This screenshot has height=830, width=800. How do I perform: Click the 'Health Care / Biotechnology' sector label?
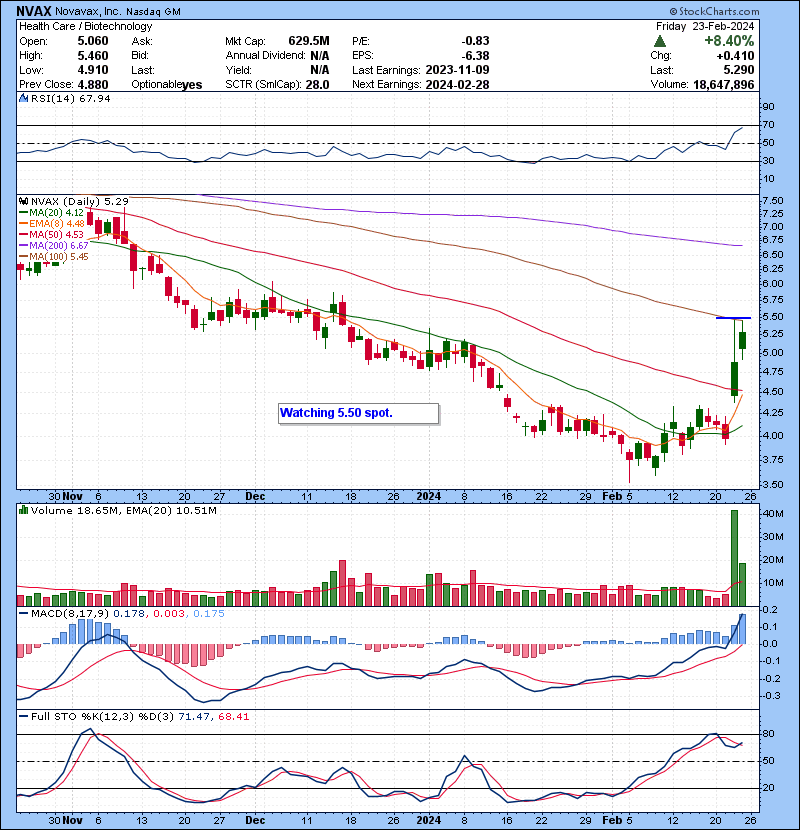[x=86, y=26]
